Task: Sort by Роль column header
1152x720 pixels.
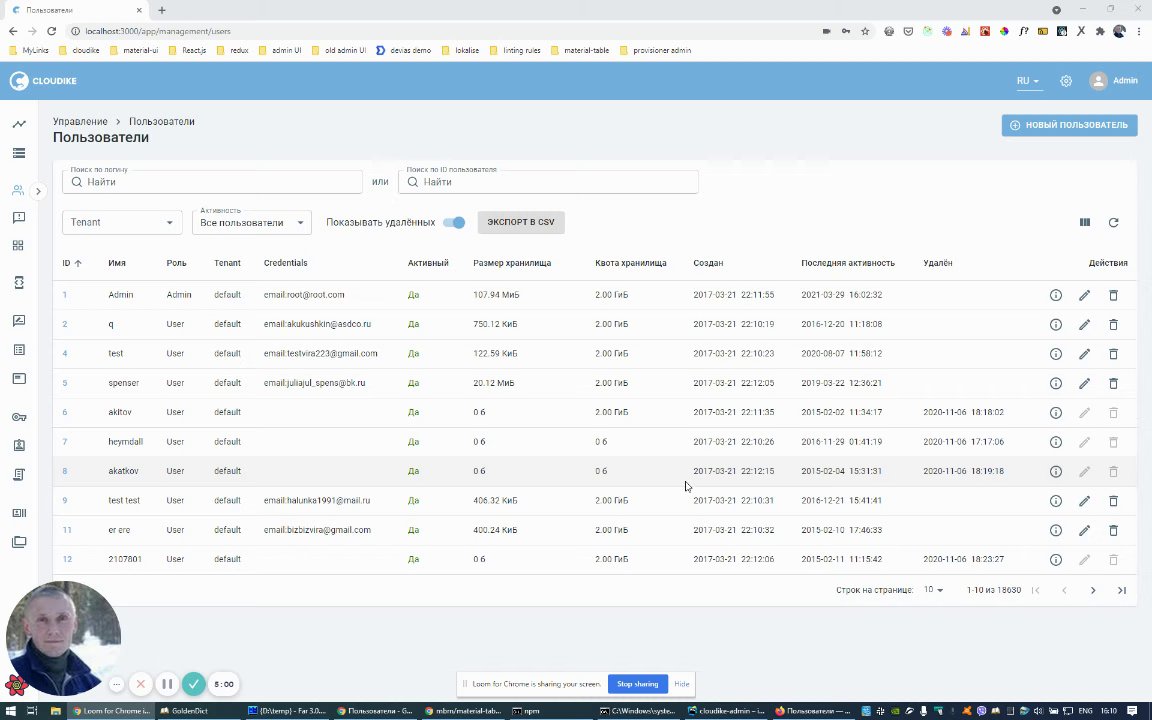Action: point(176,263)
